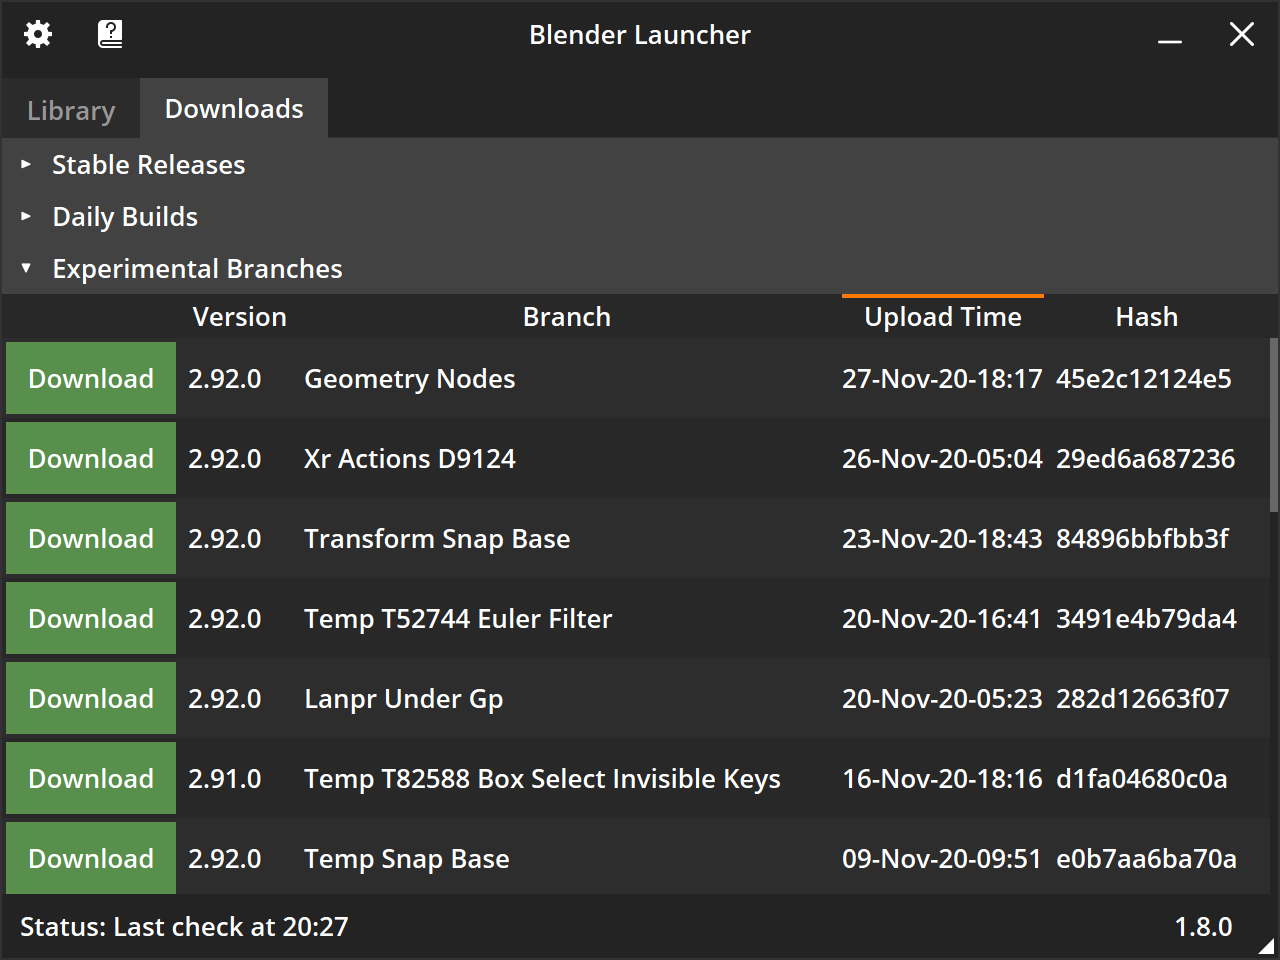Select the Downloads tab
Image resolution: width=1280 pixels, height=960 pixels.
click(234, 108)
